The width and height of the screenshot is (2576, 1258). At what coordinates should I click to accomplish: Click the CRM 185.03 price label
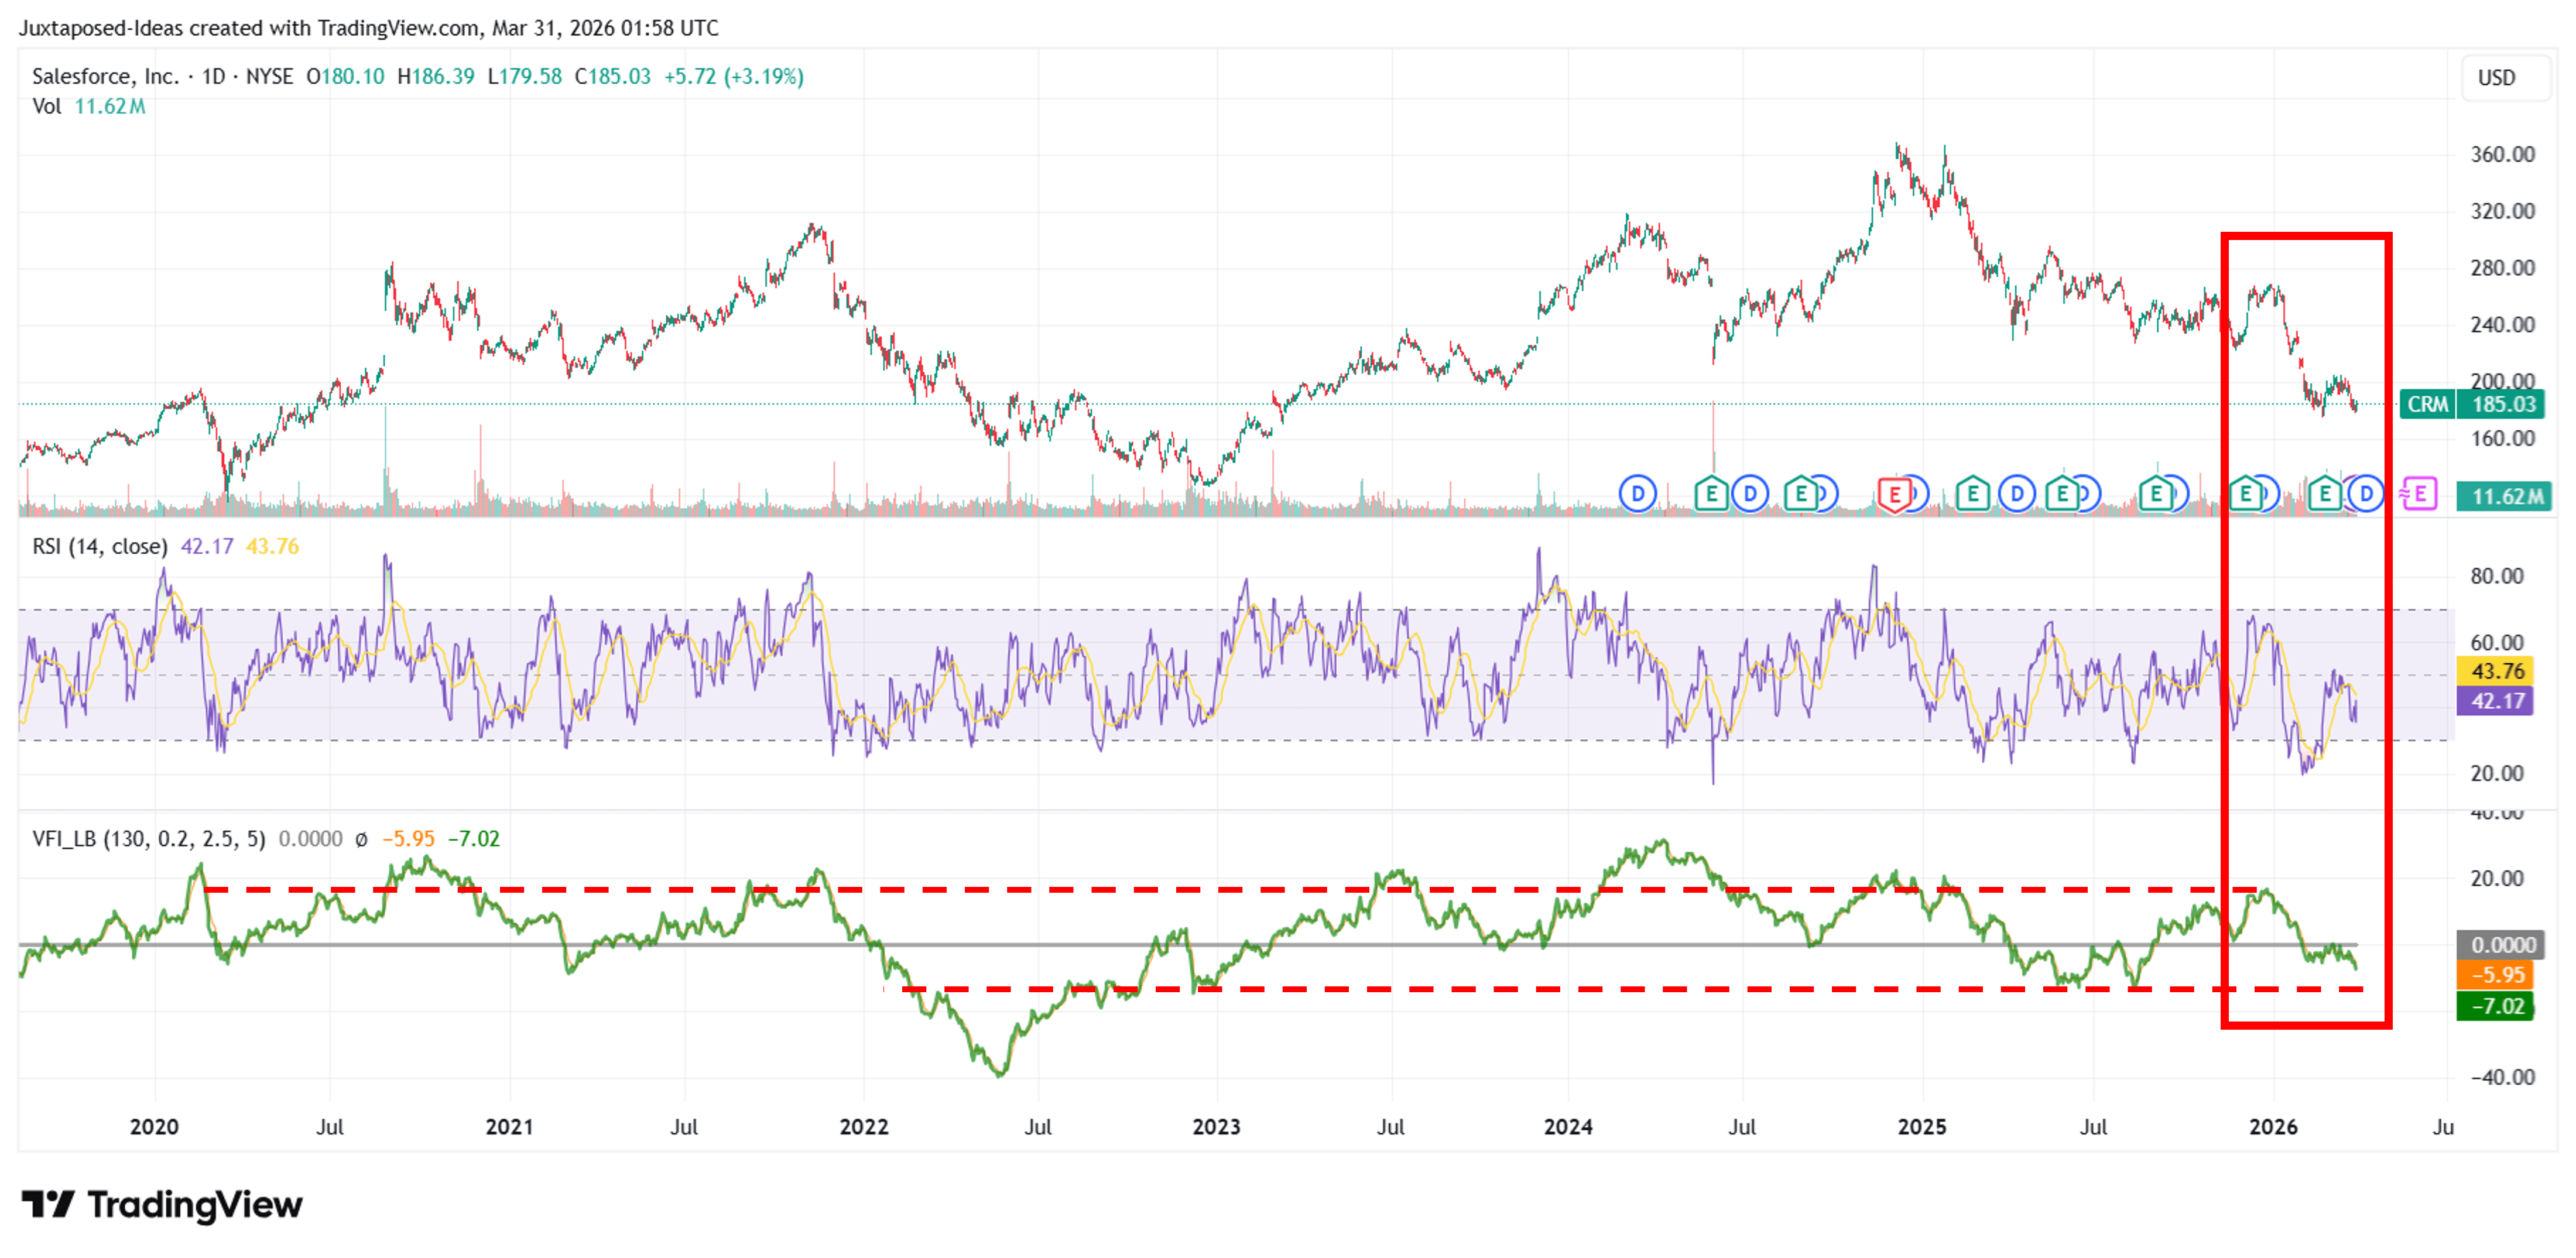tap(2472, 404)
